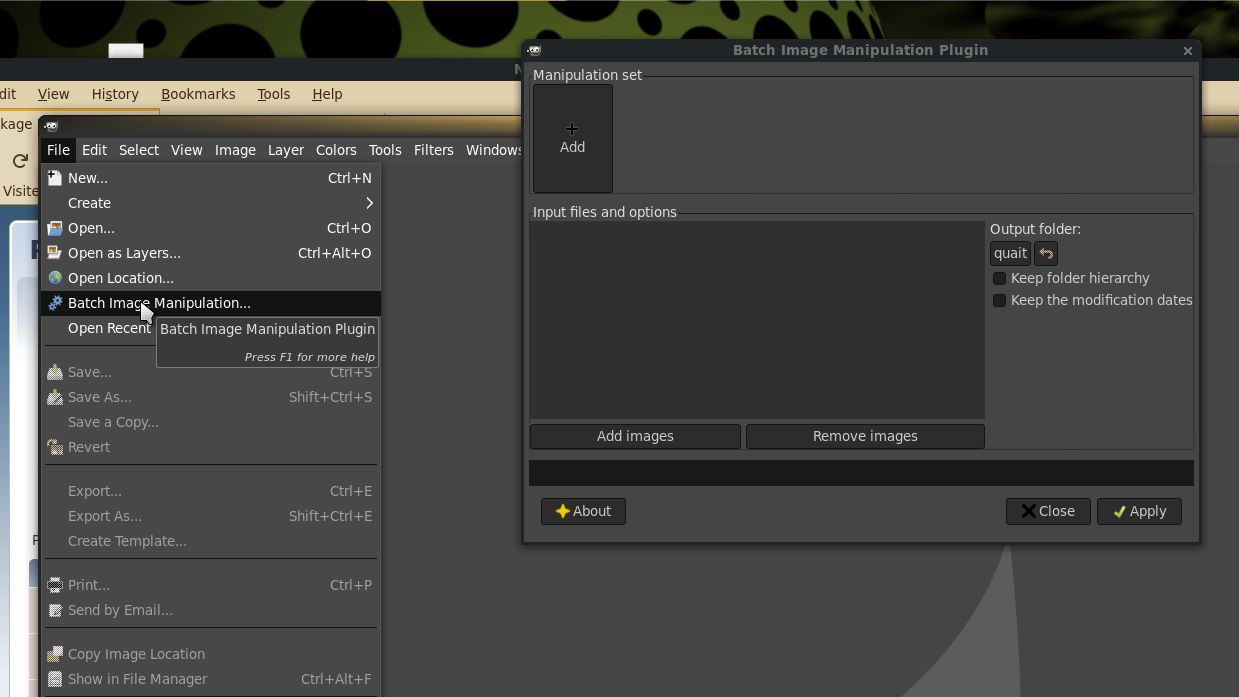The width and height of the screenshot is (1239, 697).
Task: Open the Colors menu
Action: [x=336, y=150]
